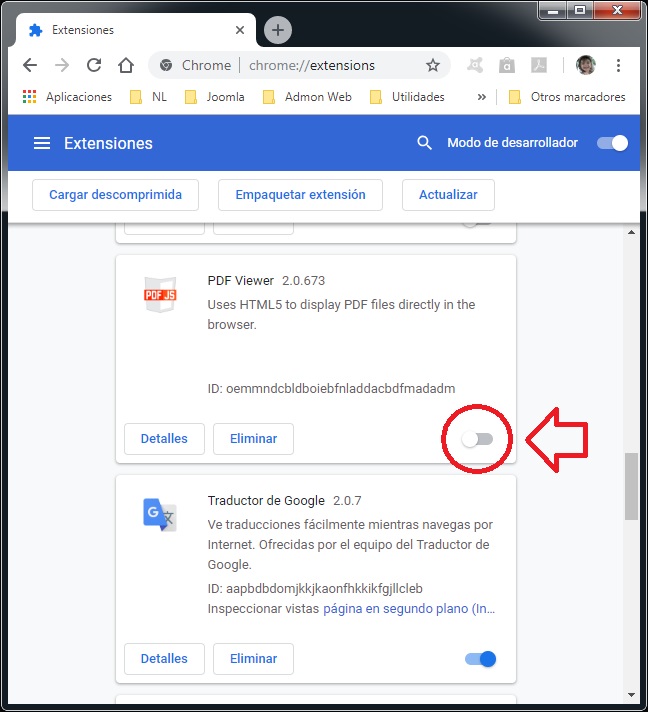Click the Actualizar button

[448, 195]
